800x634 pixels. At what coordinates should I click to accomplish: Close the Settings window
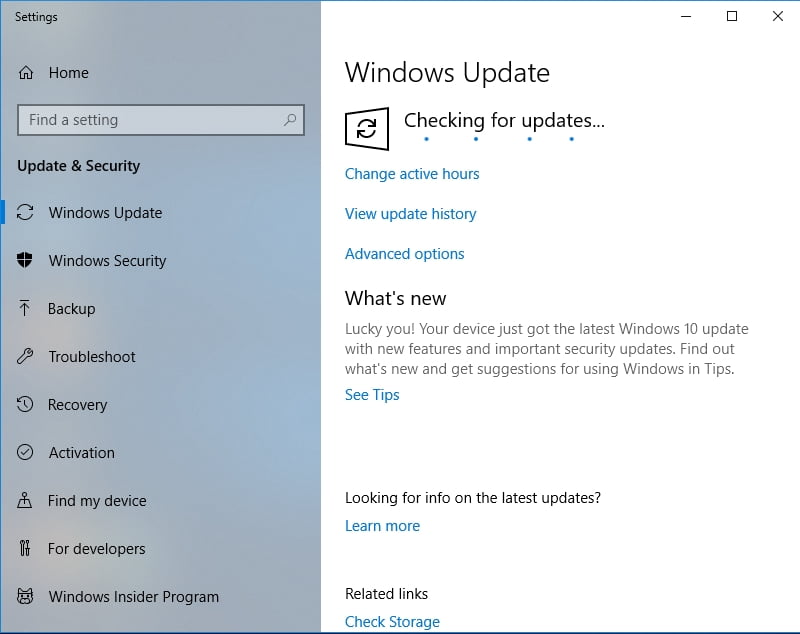click(778, 16)
